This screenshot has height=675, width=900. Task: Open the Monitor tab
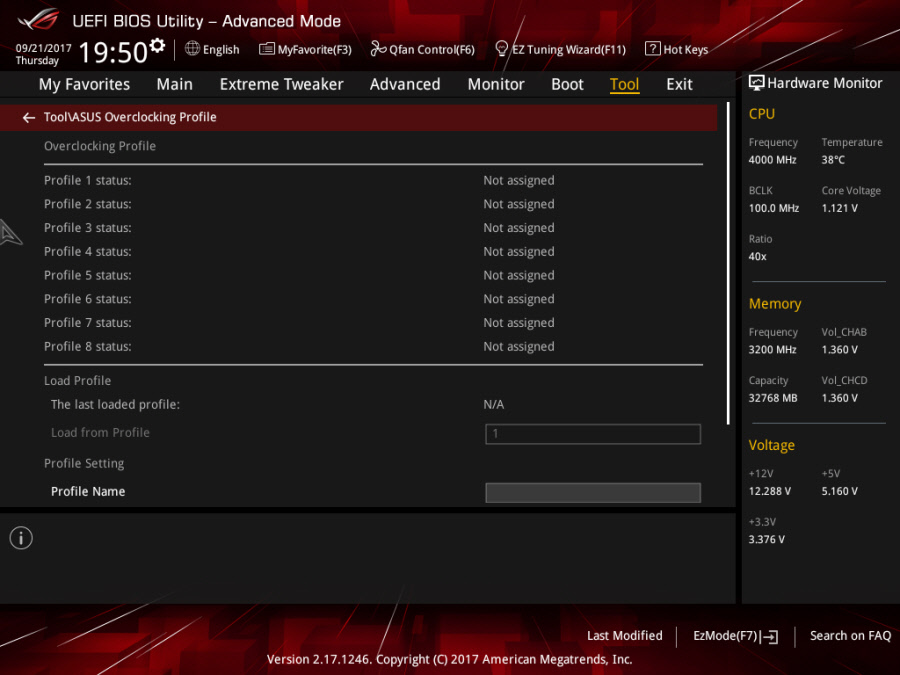pyautogui.click(x=496, y=84)
